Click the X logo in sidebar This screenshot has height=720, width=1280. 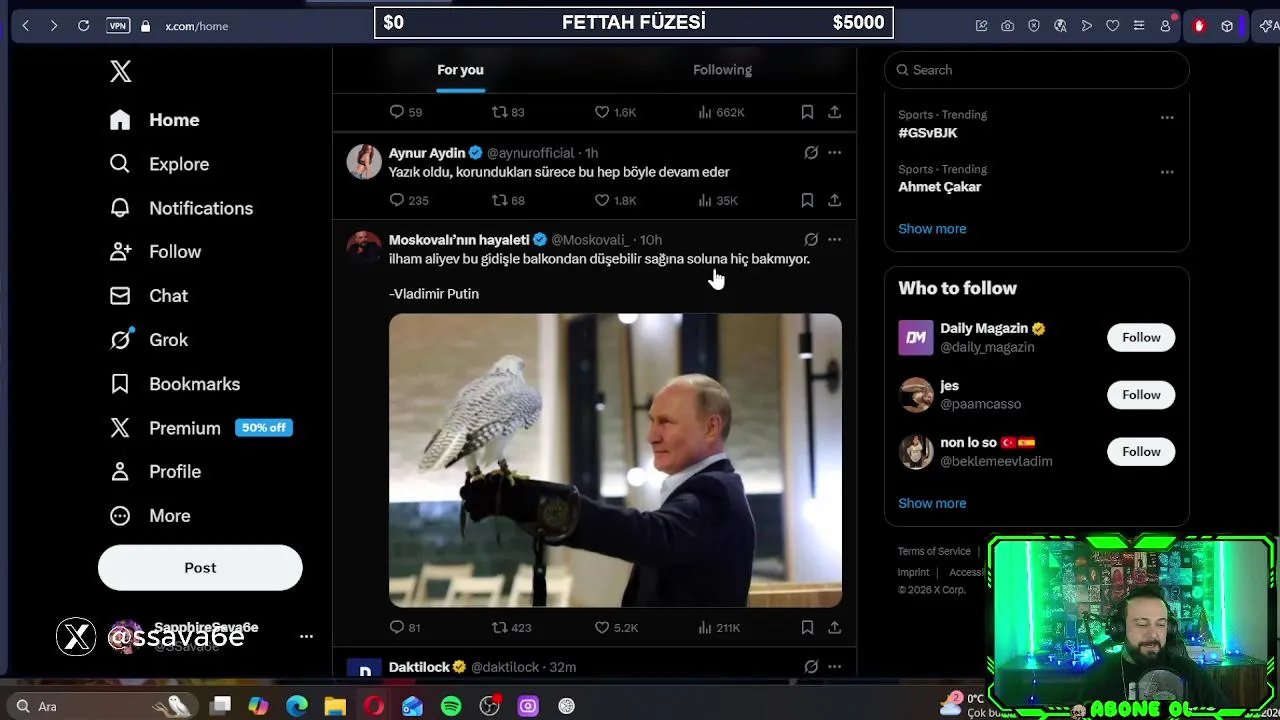pos(120,71)
